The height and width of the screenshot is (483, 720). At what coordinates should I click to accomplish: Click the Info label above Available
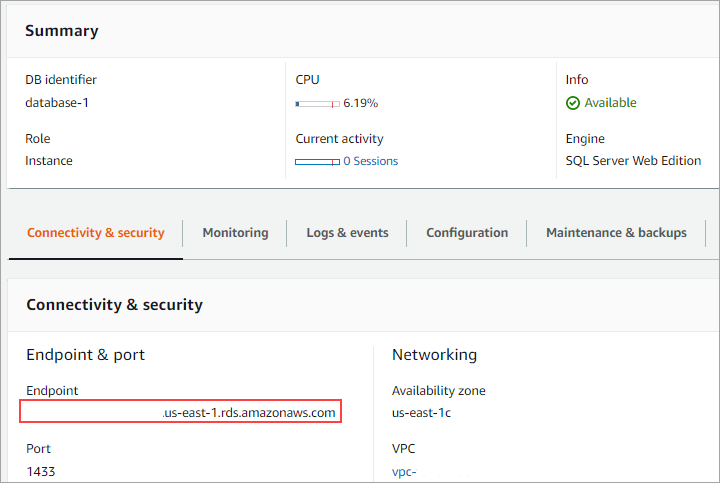[x=577, y=79]
